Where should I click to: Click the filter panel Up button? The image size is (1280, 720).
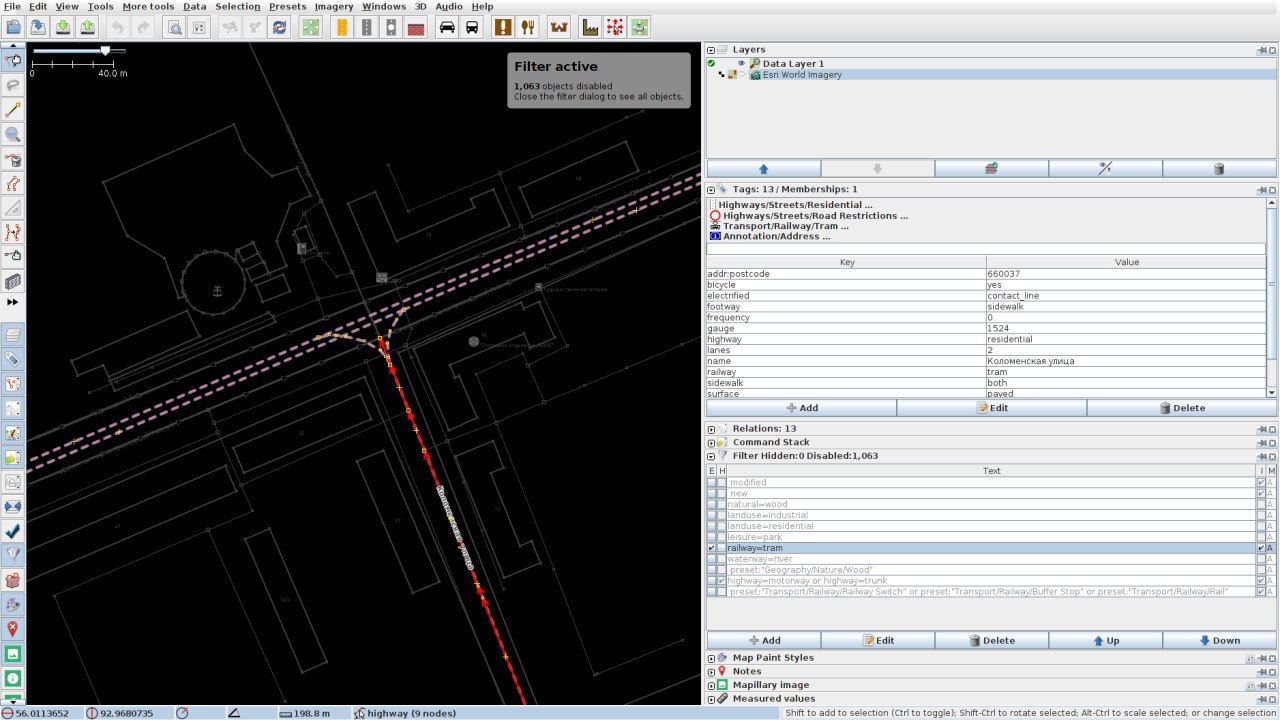[1105, 640]
